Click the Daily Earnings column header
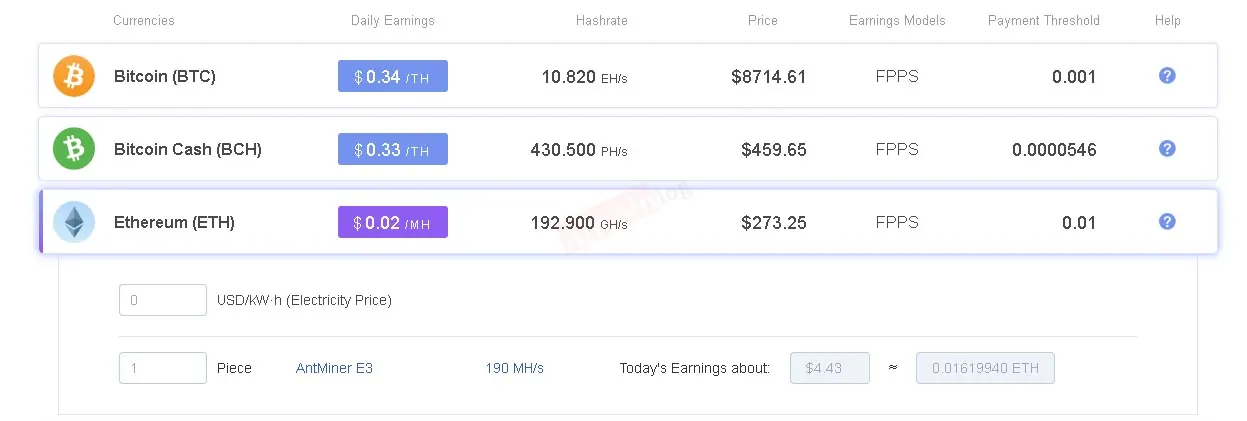1247x421 pixels. (393, 20)
